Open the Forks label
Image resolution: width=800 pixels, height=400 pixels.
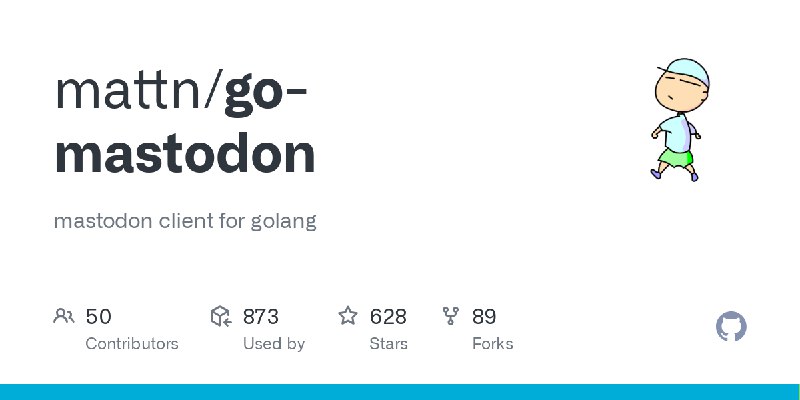(492, 343)
